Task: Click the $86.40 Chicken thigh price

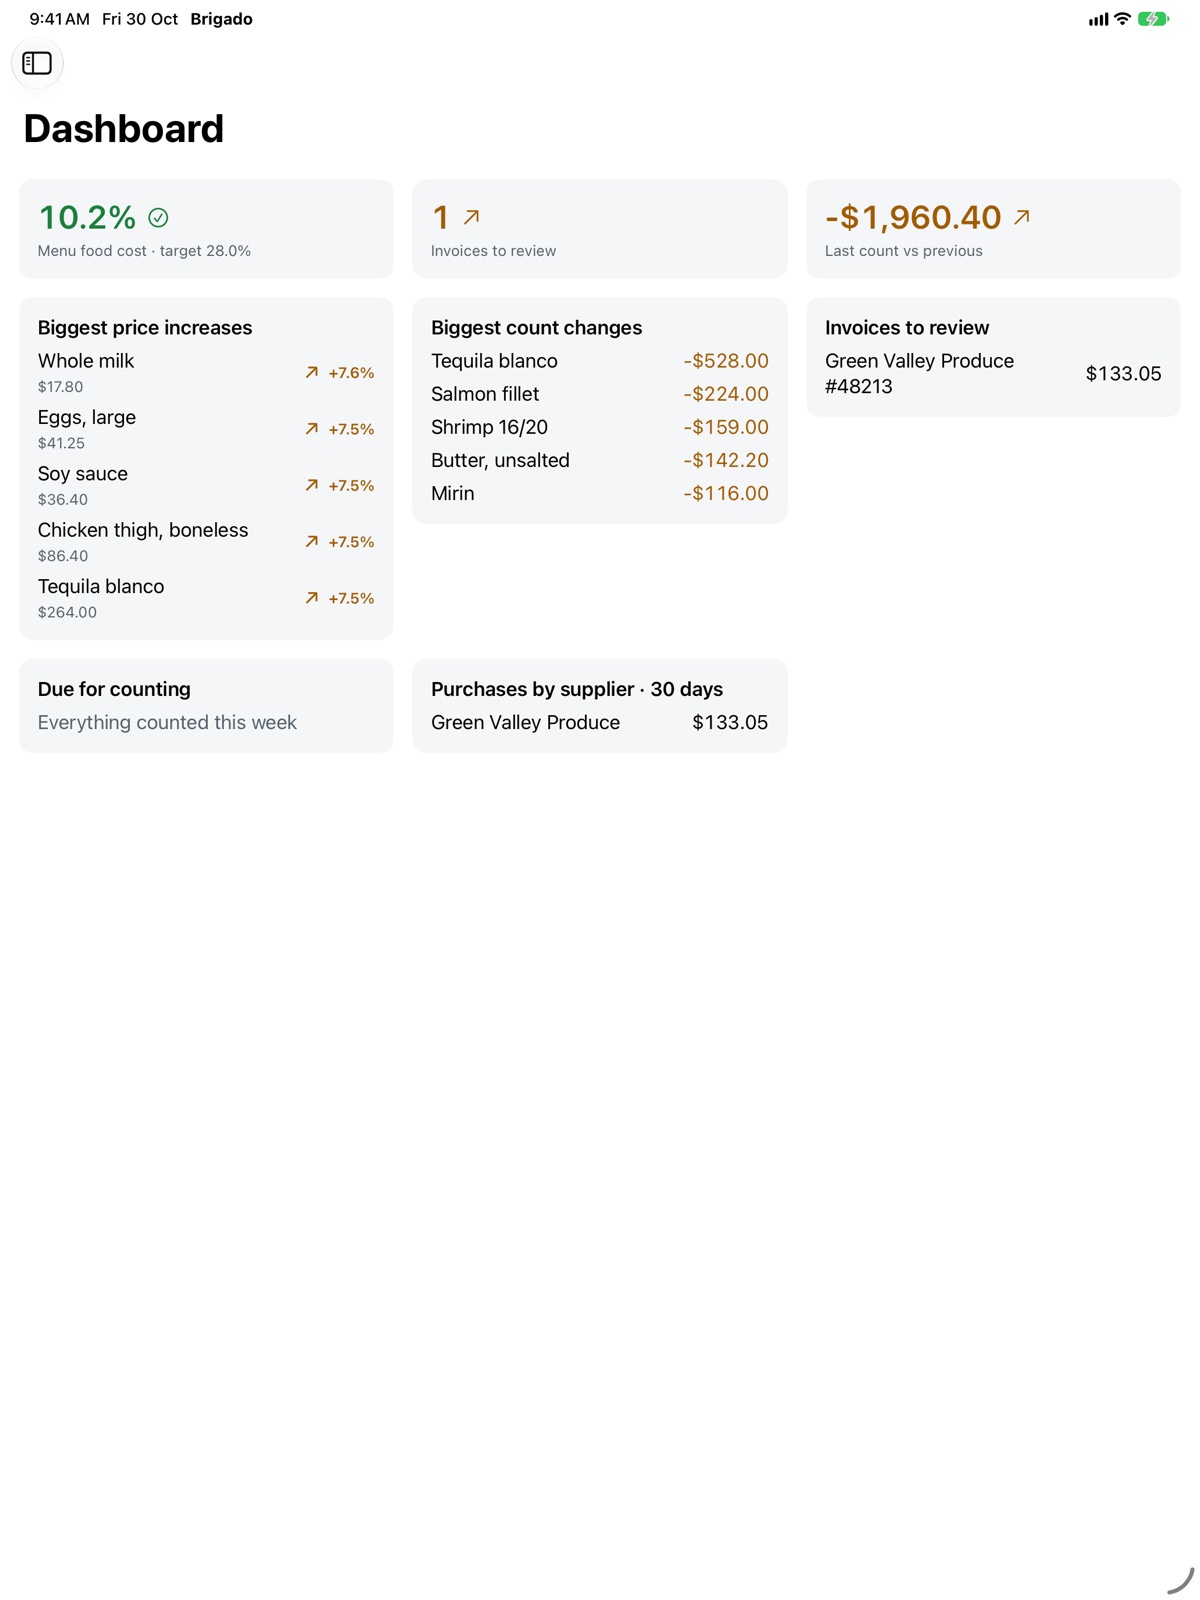Action: pos(63,556)
